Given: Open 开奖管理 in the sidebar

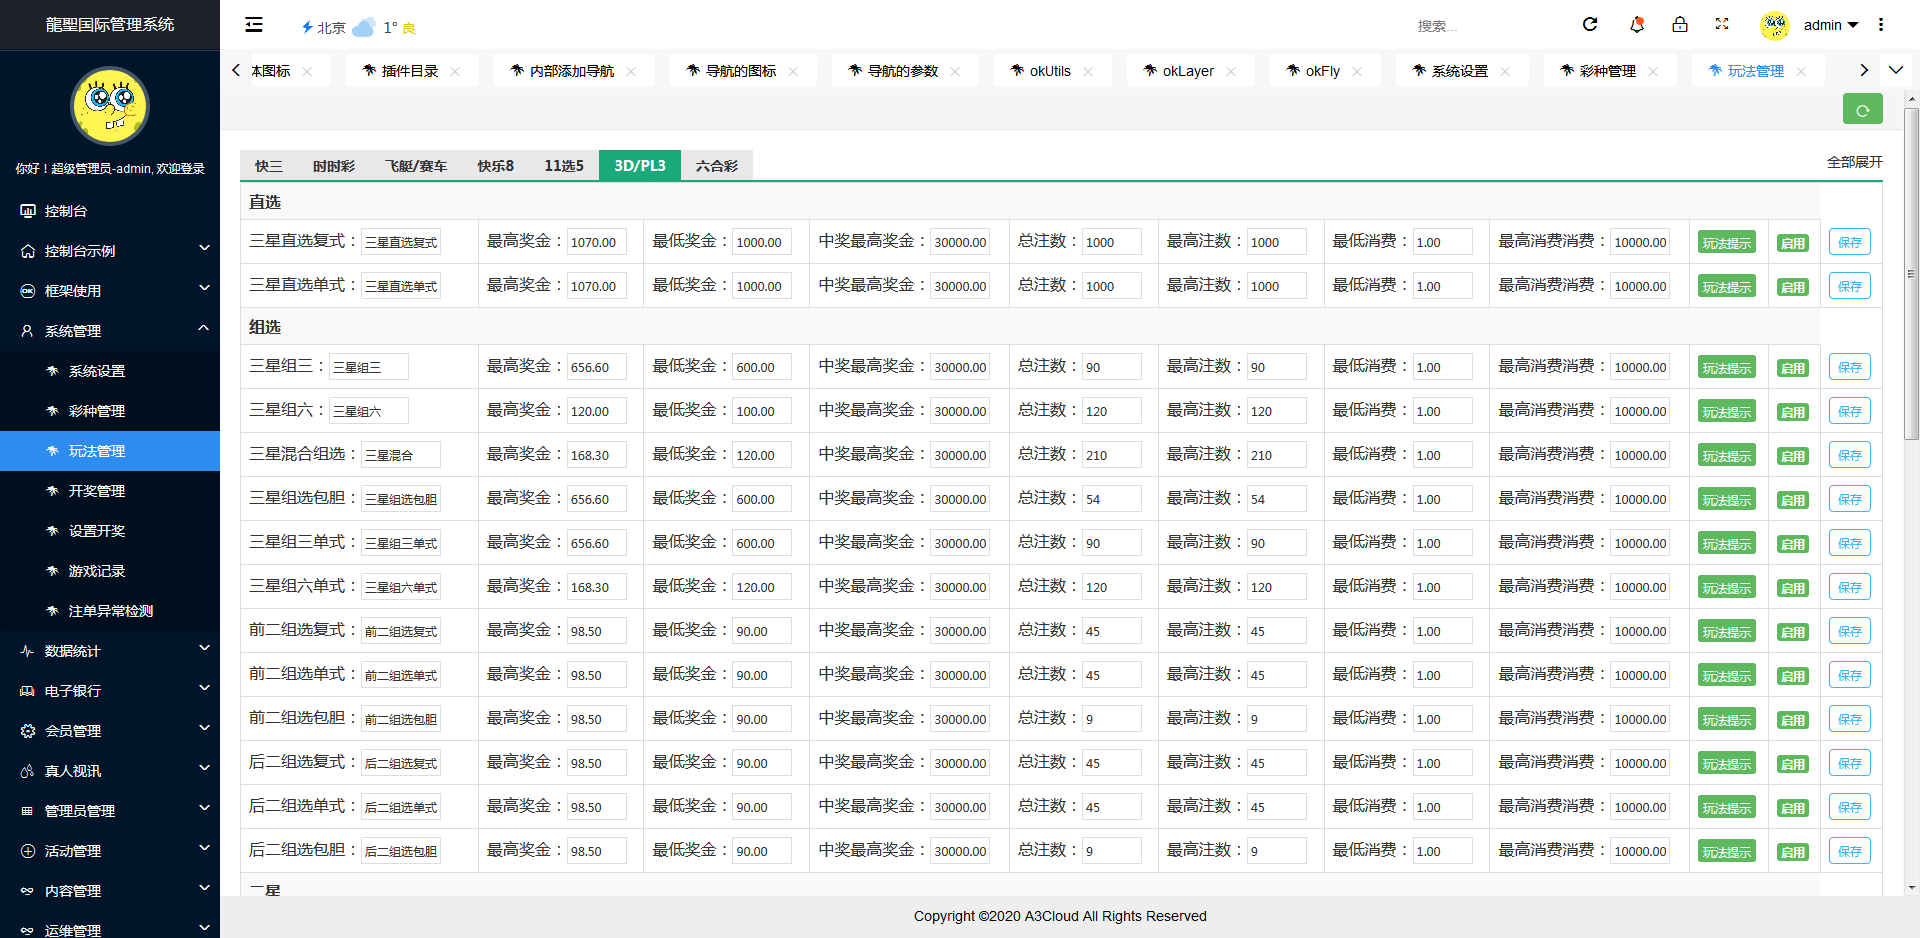Looking at the screenshot, I should coord(110,491).
